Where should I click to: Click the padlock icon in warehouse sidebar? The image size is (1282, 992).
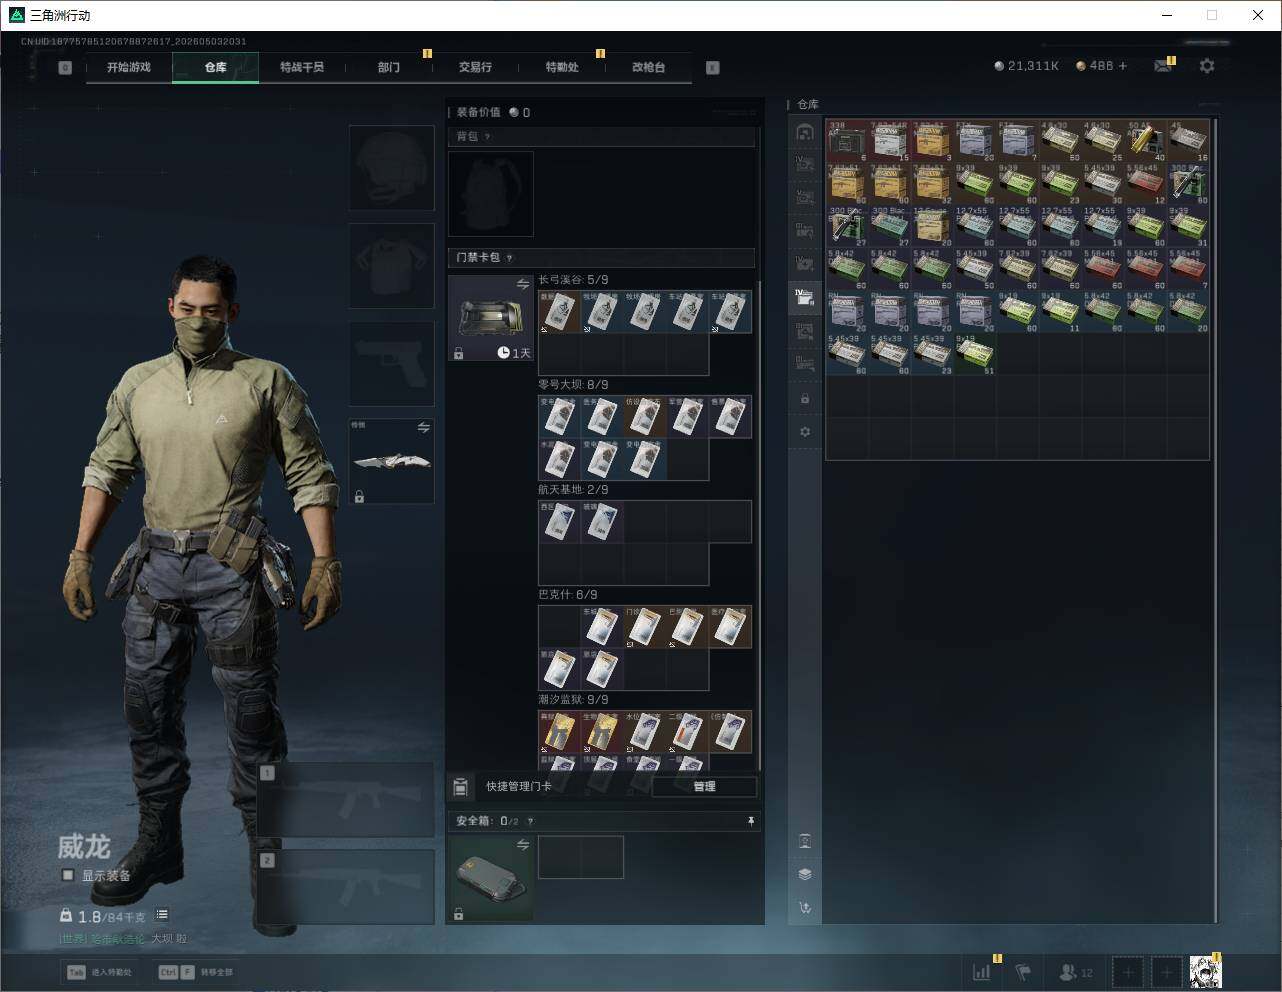coord(805,399)
